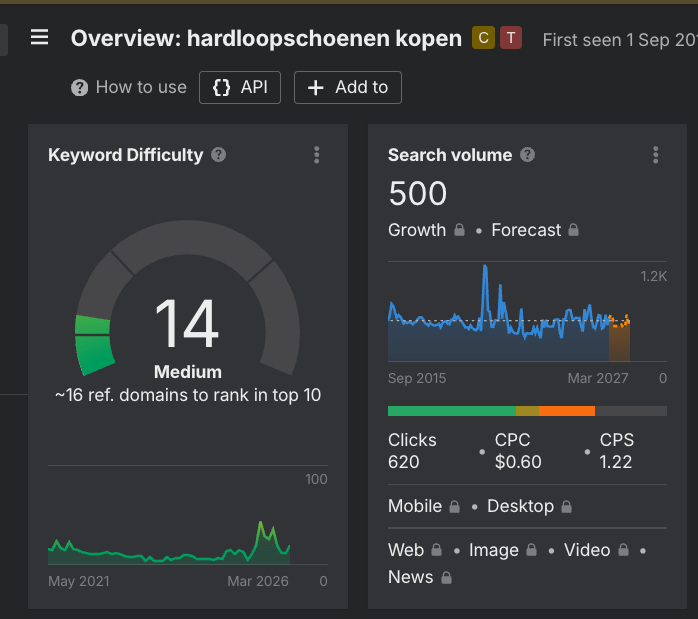Click the orange forecast portion of volume chart
The image size is (698, 619).
pos(619,338)
